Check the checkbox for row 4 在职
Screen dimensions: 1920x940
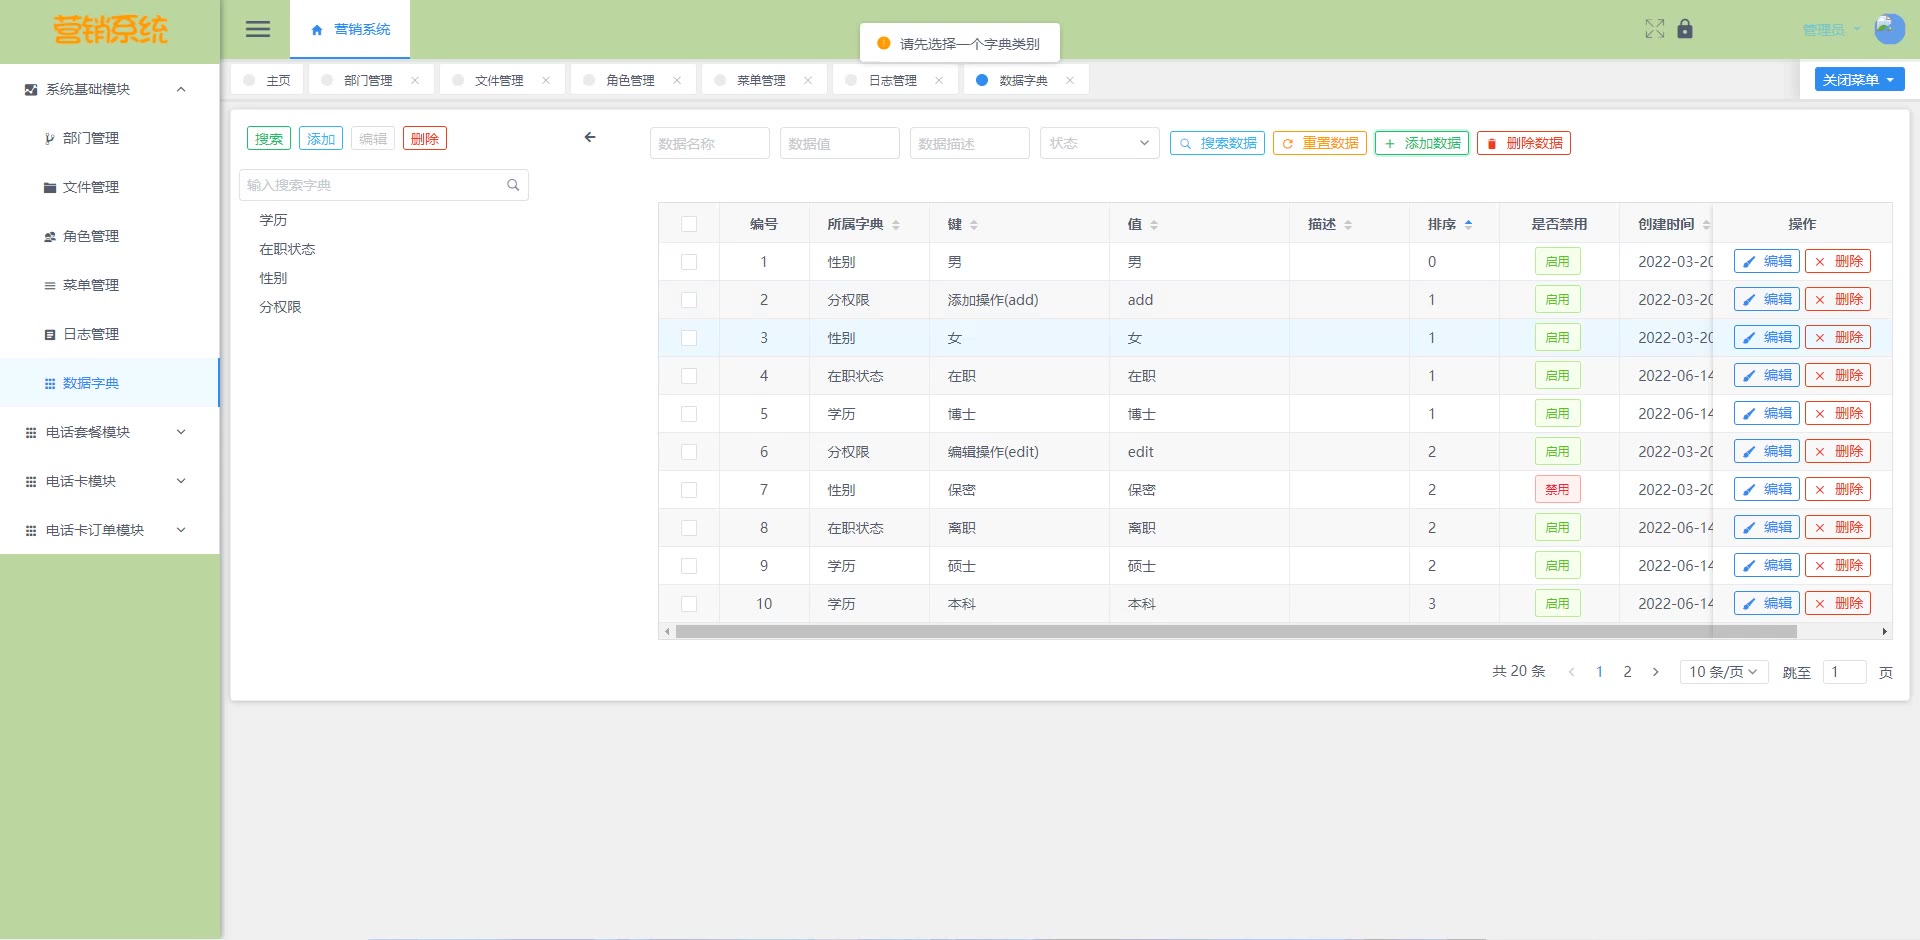tap(689, 376)
